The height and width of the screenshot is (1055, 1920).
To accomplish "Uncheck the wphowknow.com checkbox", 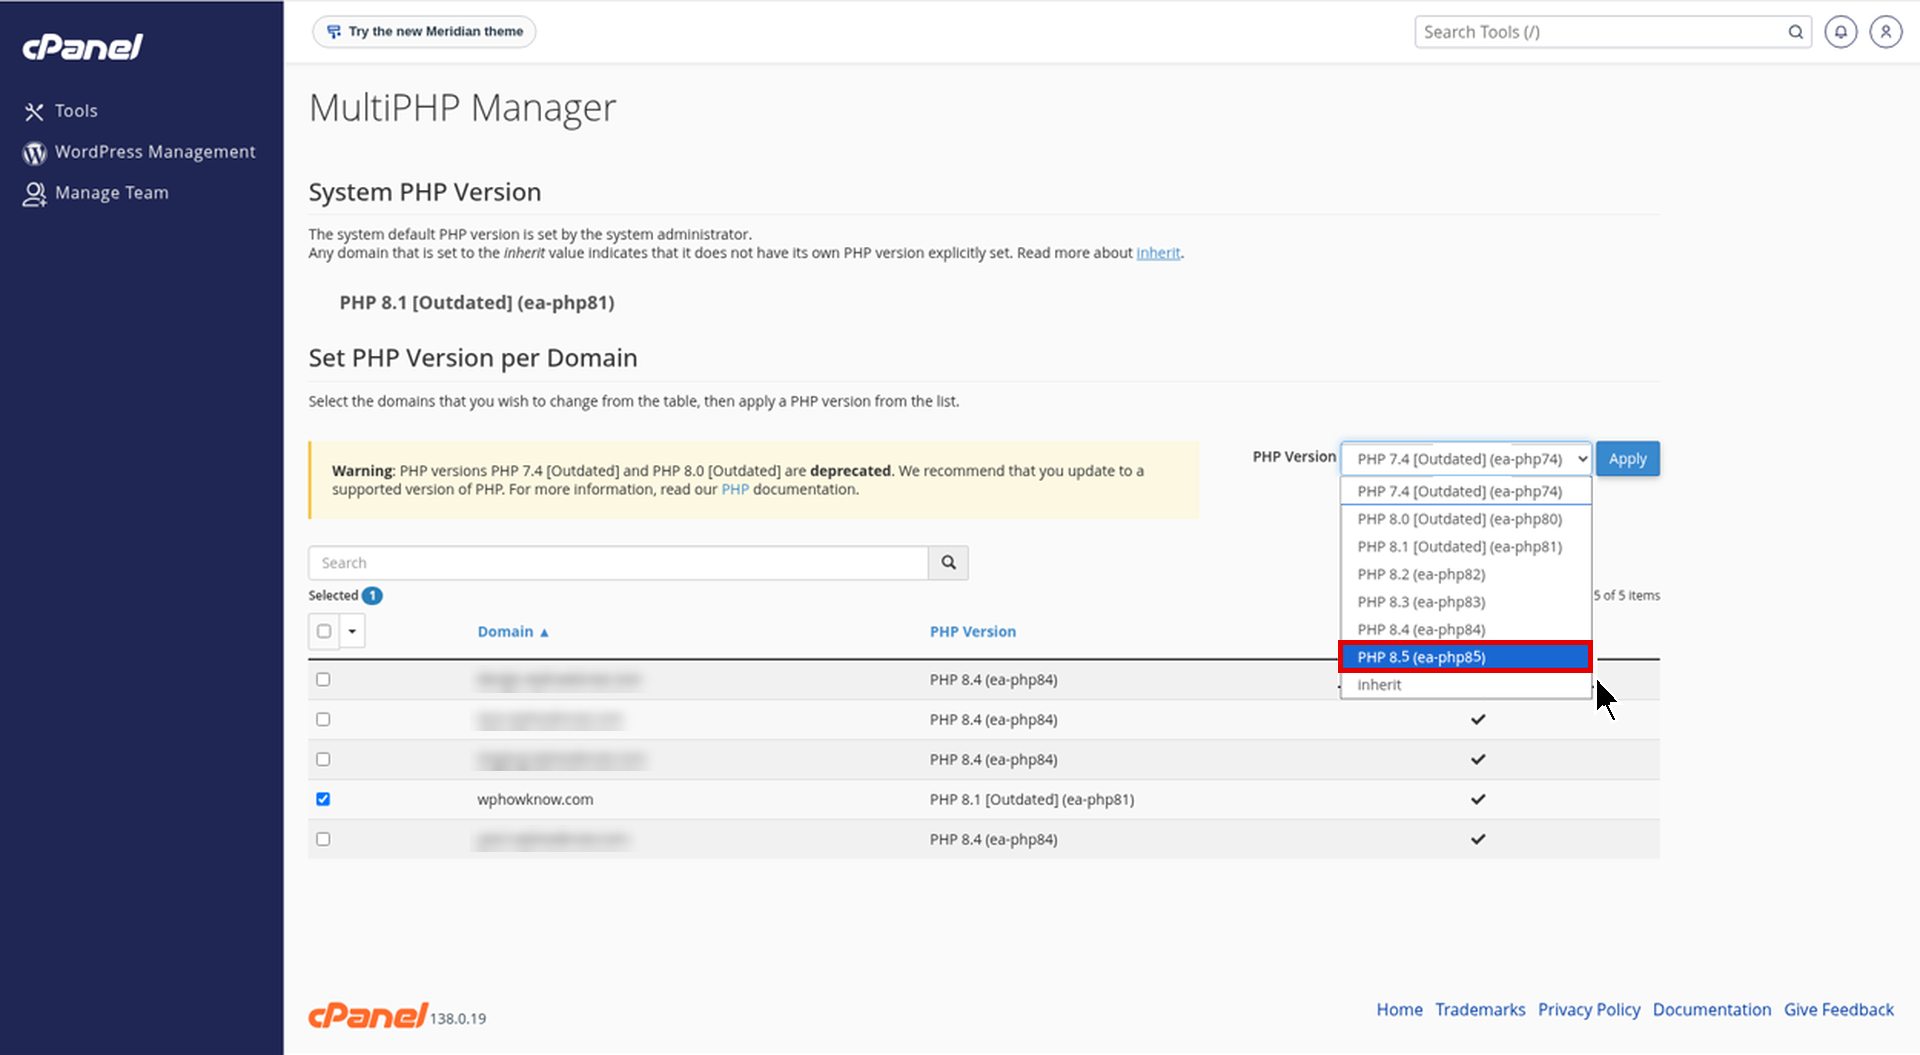I will pos(323,799).
